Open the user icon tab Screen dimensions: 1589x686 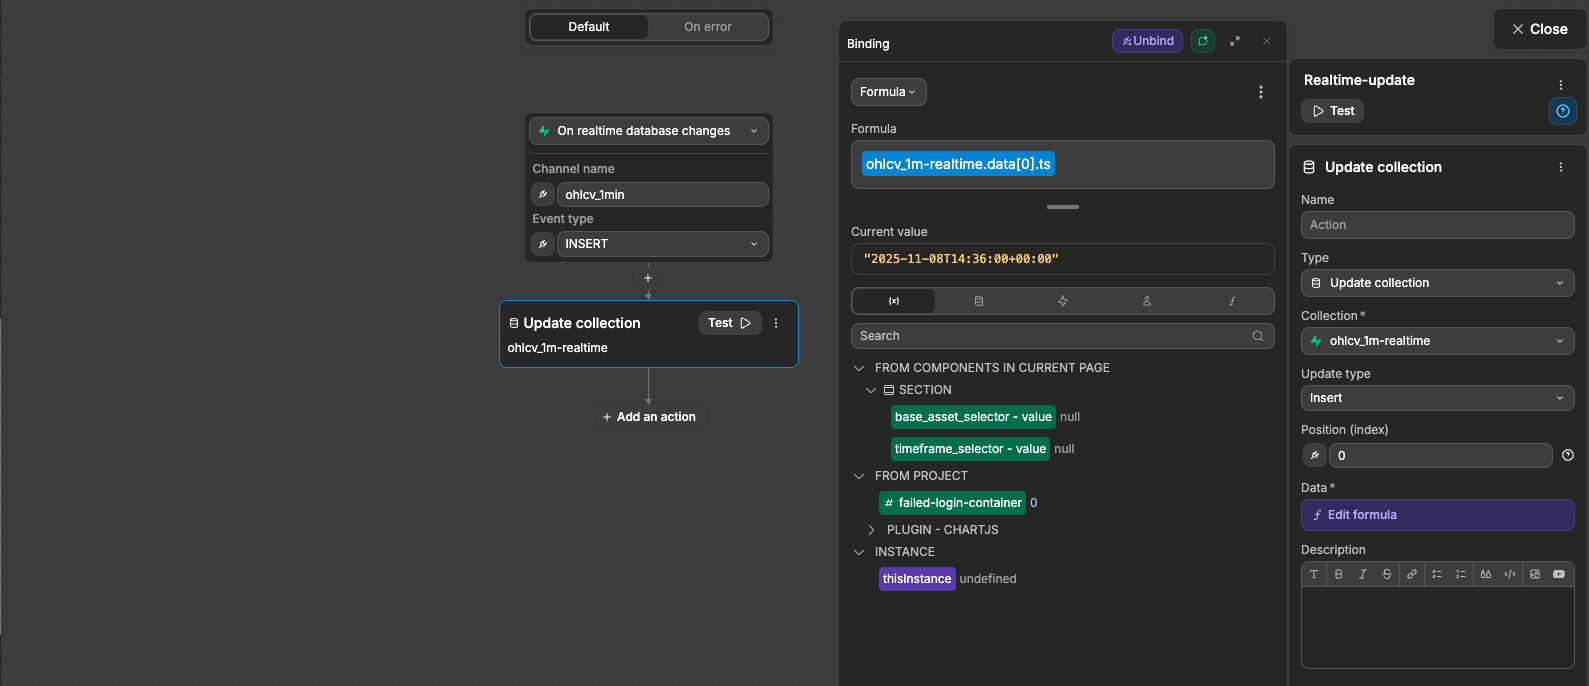click(1147, 301)
